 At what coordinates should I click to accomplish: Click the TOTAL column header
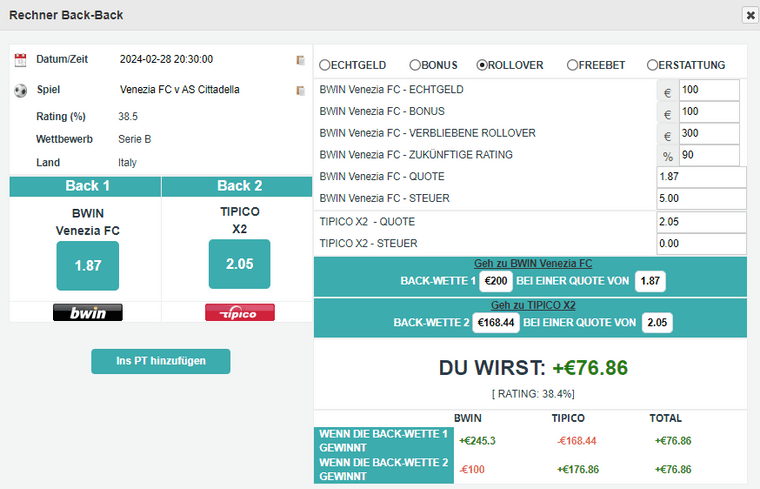[x=665, y=418]
